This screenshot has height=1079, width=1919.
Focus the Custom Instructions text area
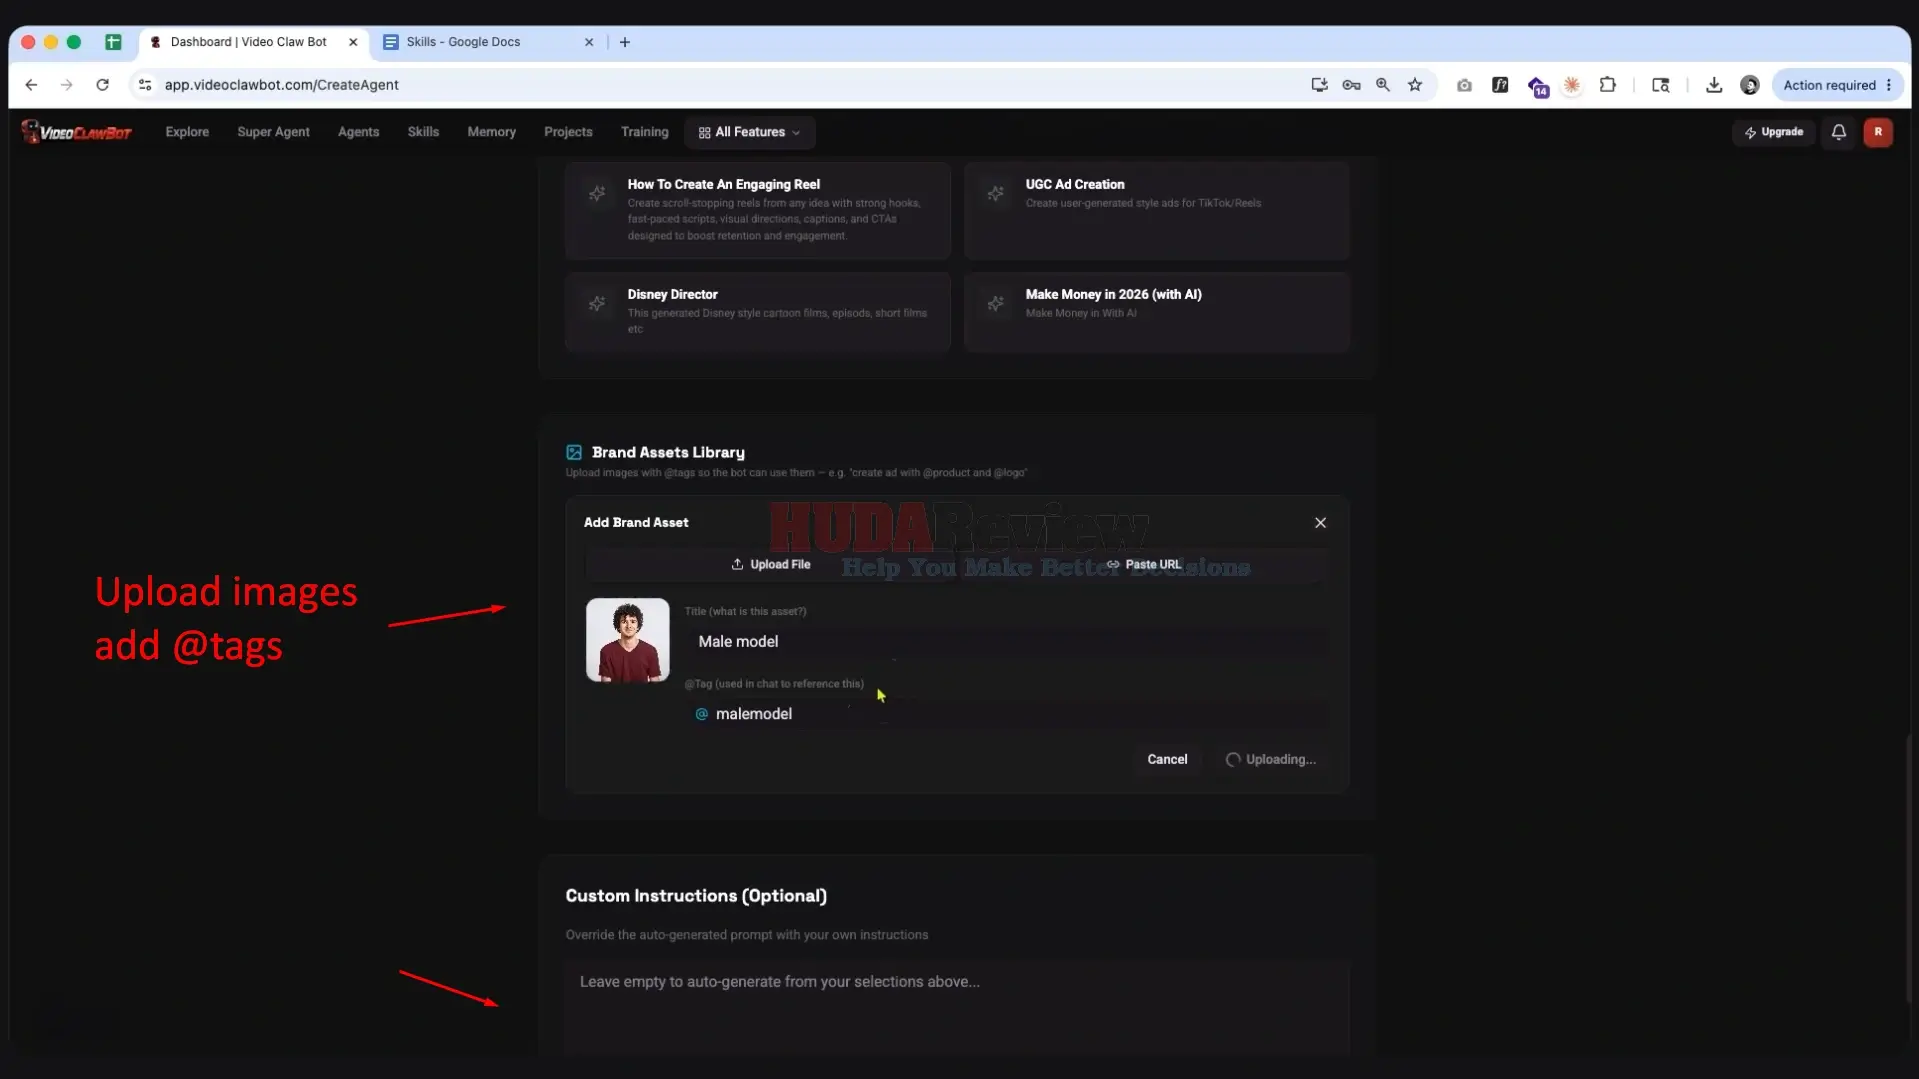957,1008
